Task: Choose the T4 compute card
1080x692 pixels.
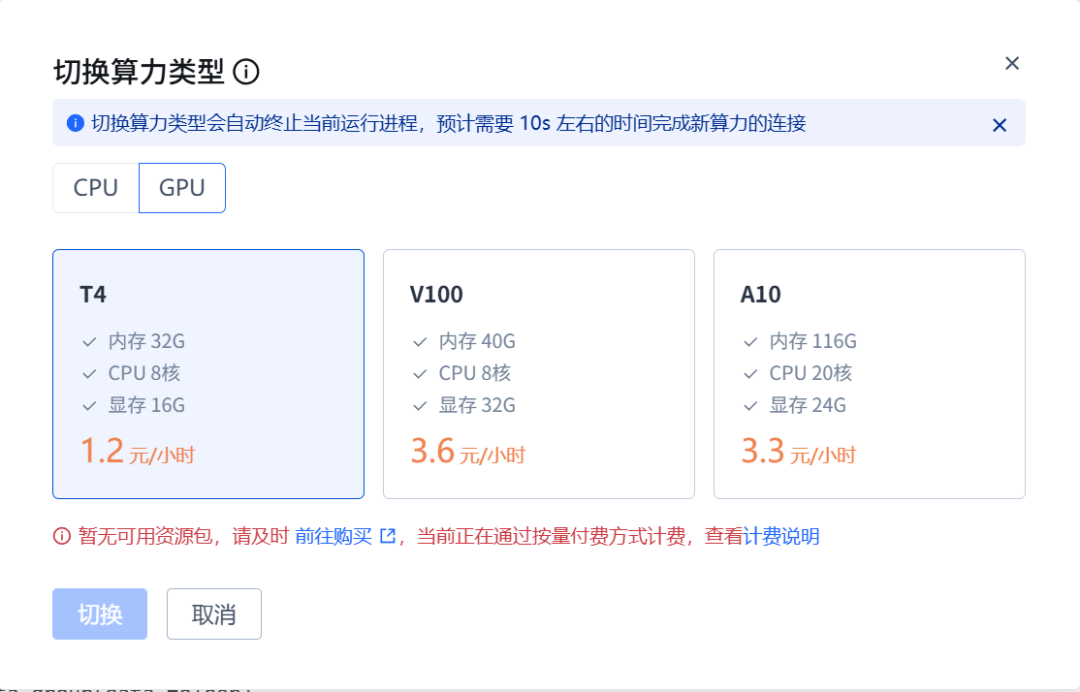Action: point(208,373)
